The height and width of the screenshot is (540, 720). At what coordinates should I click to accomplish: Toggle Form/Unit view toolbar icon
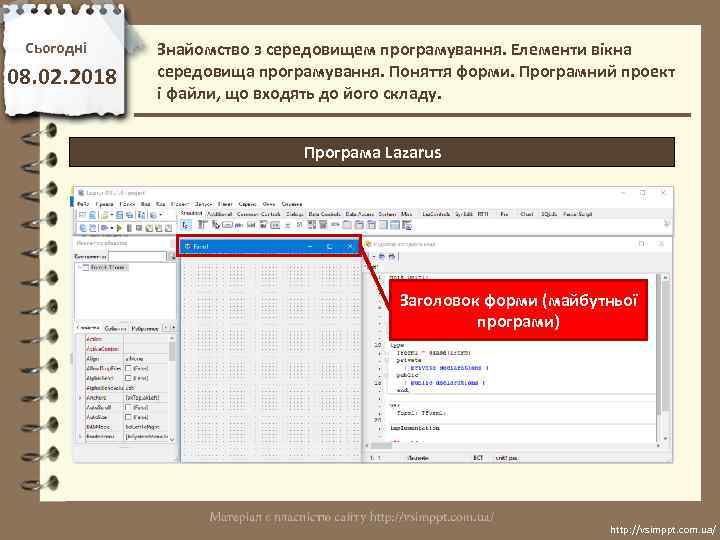click(141, 214)
